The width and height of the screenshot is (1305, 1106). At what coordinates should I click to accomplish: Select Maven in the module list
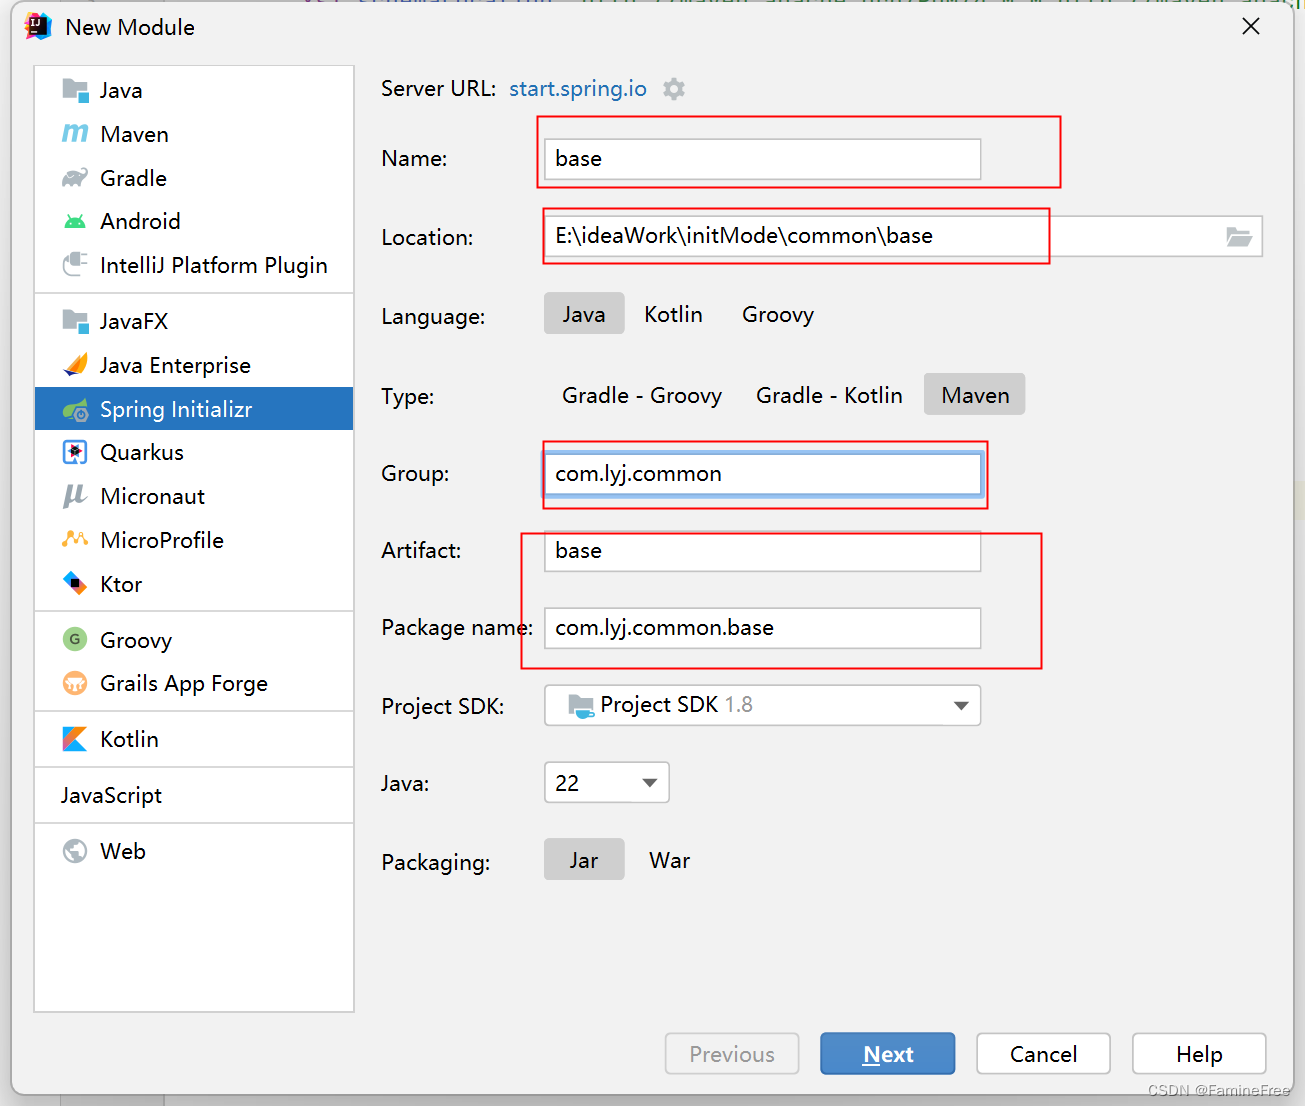194,134
